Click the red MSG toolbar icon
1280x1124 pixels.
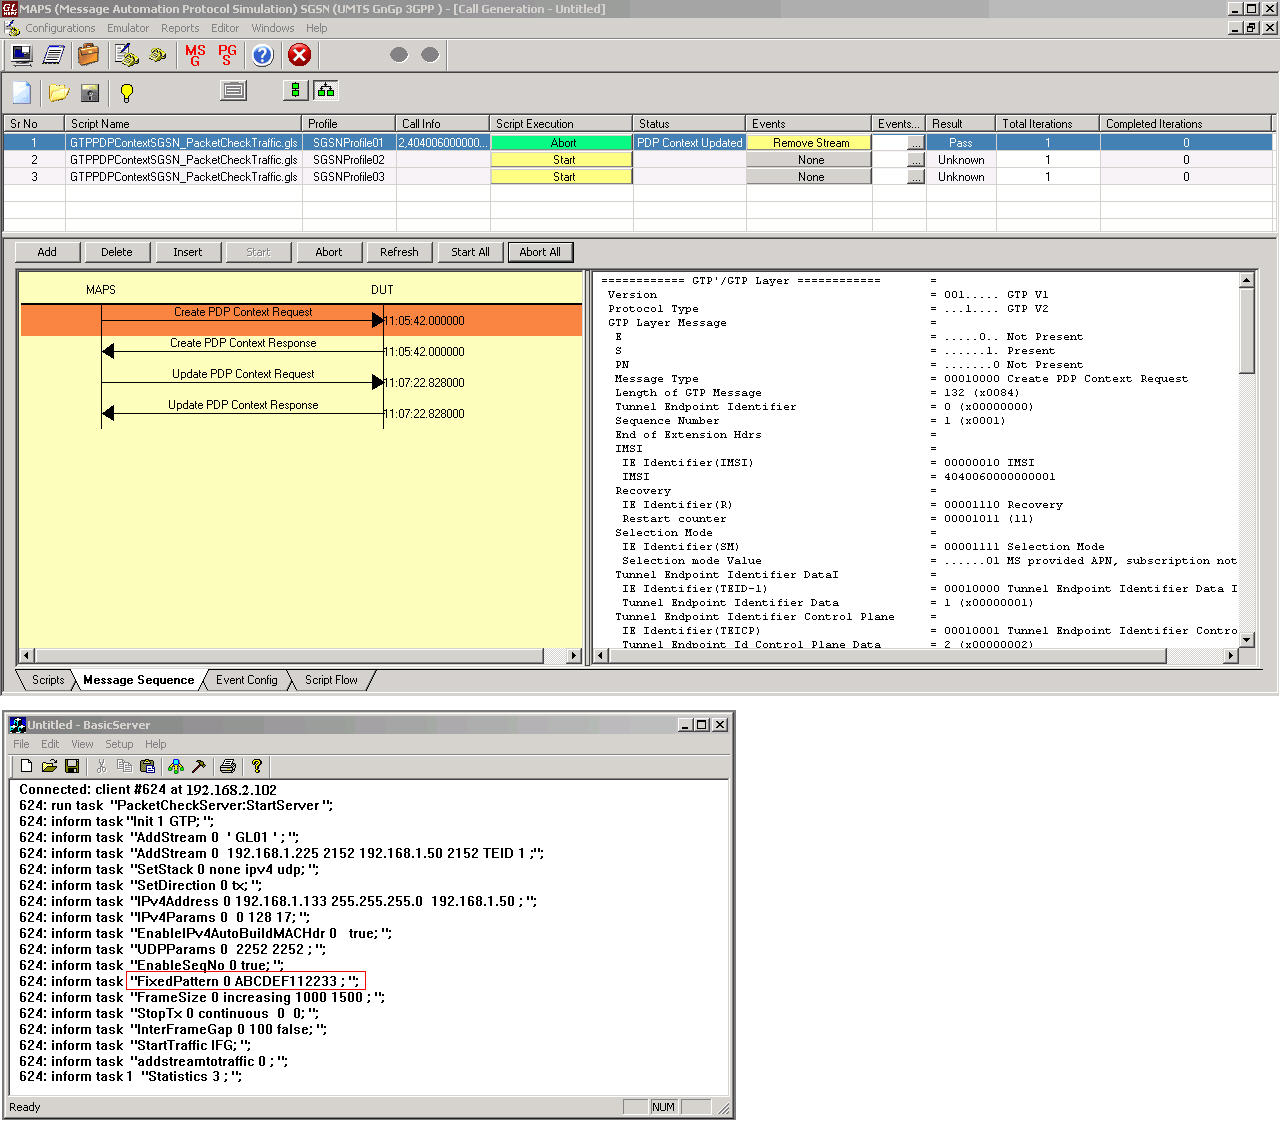(195, 55)
